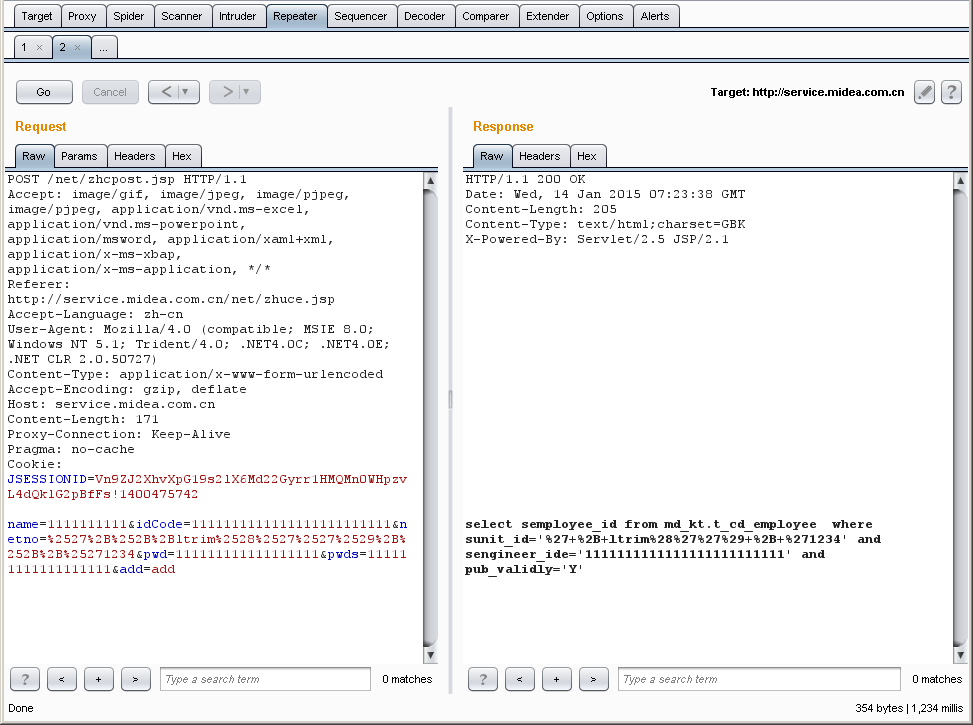The height and width of the screenshot is (725, 973).
Task: Switch to the Scanner tab
Action: [182, 16]
